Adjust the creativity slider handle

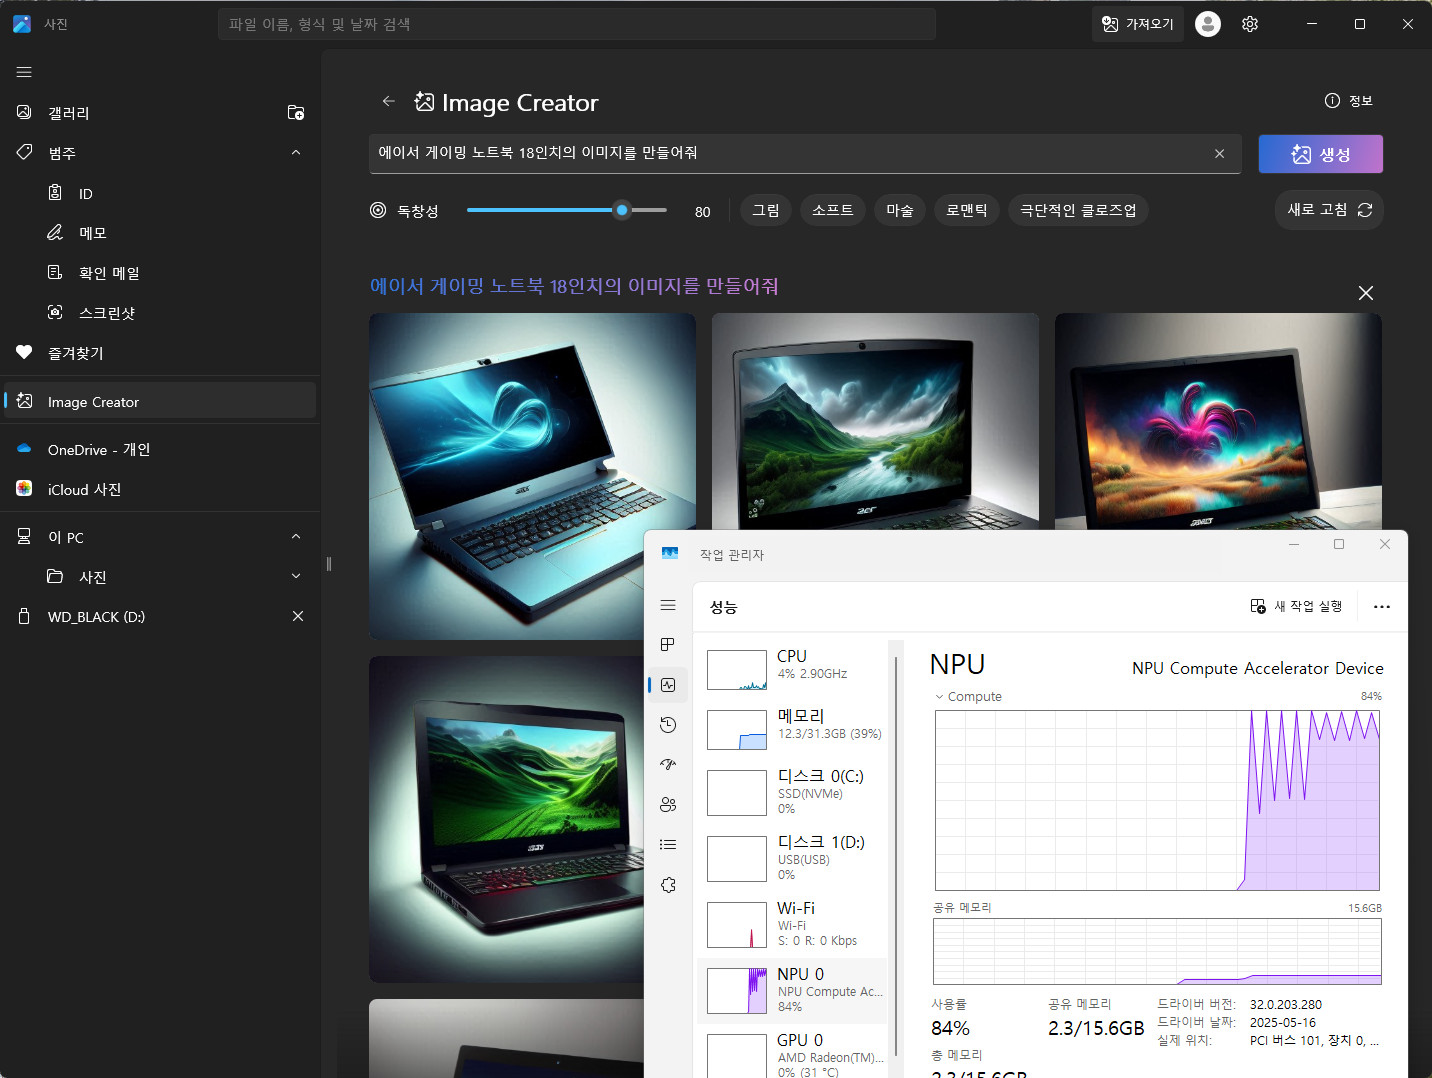[x=622, y=210]
